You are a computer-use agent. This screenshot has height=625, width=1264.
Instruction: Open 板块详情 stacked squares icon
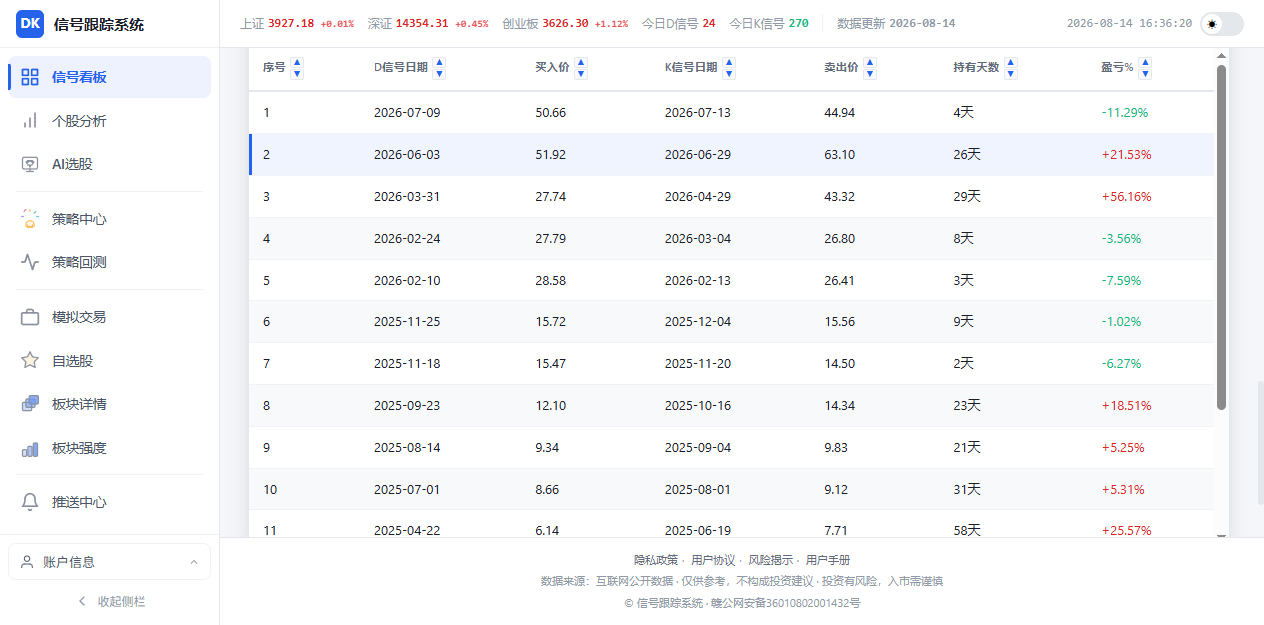(x=30, y=404)
